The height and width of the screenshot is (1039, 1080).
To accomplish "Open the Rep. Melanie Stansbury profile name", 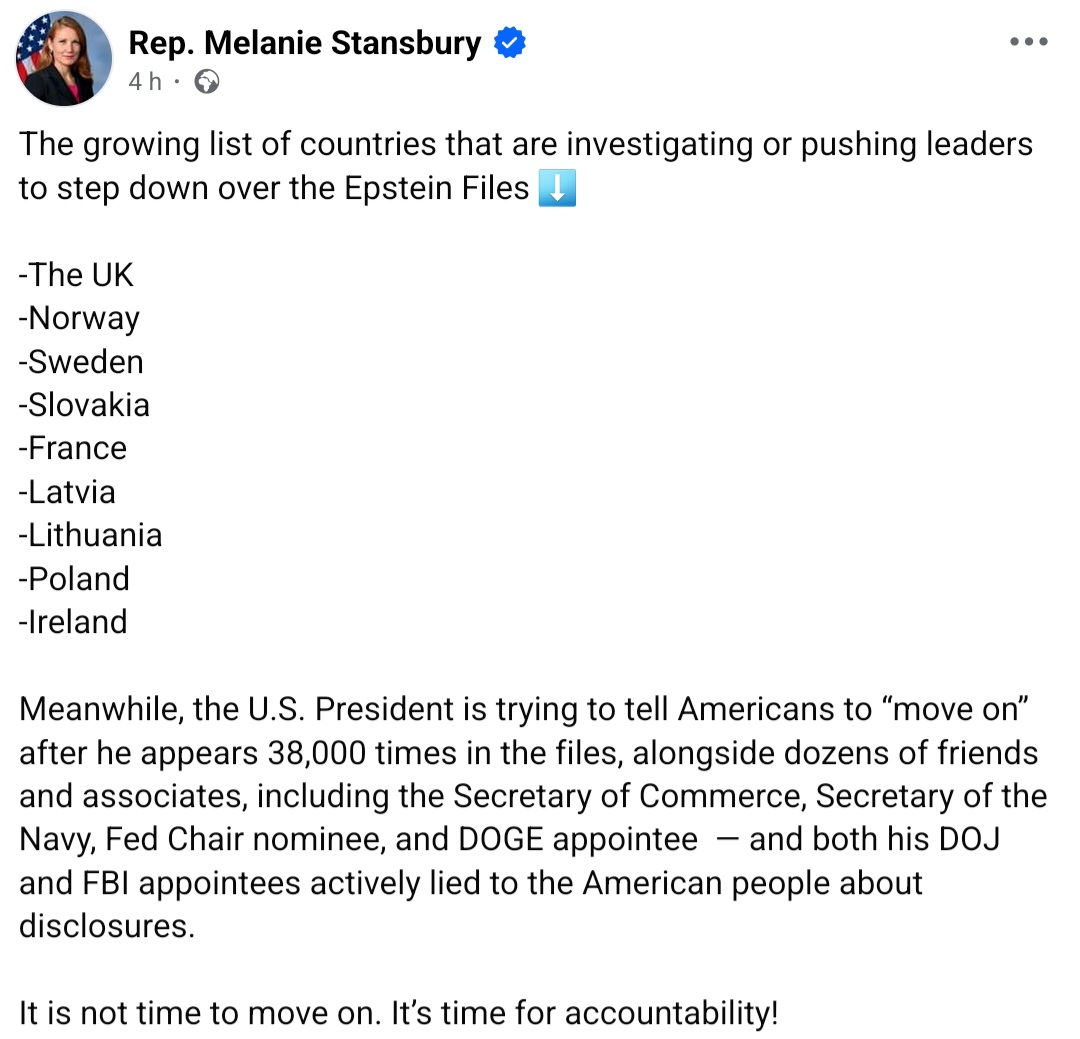I will [305, 43].
